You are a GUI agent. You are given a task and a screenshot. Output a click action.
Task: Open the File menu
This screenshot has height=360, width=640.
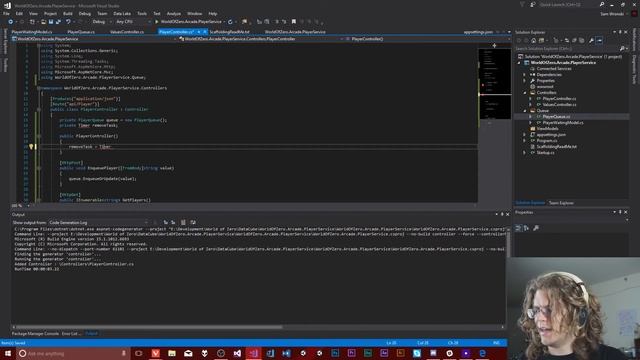(x=6, y=13)
